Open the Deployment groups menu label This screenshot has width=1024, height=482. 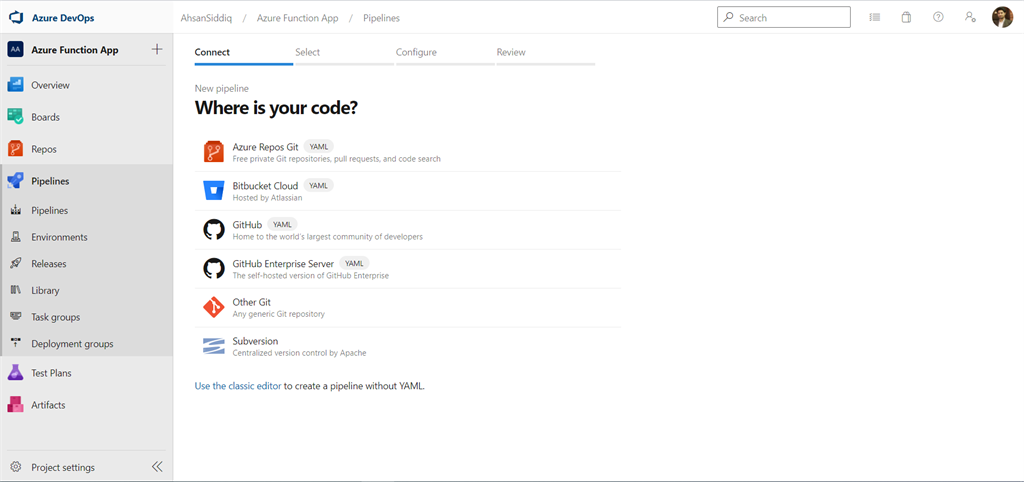click(72, 344)
